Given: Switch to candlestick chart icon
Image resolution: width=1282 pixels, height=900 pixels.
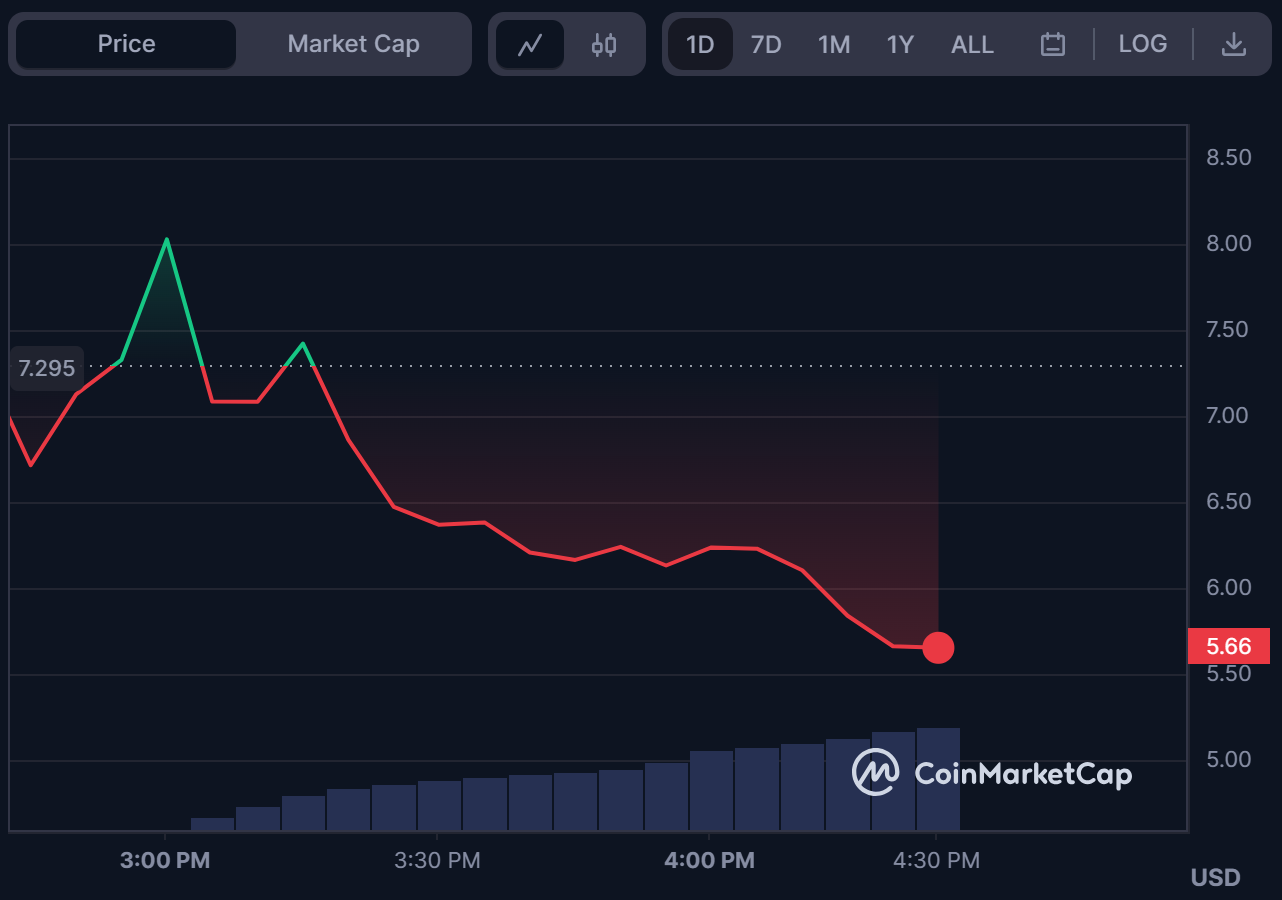Looking at the screenshot, I should (604, 44).
